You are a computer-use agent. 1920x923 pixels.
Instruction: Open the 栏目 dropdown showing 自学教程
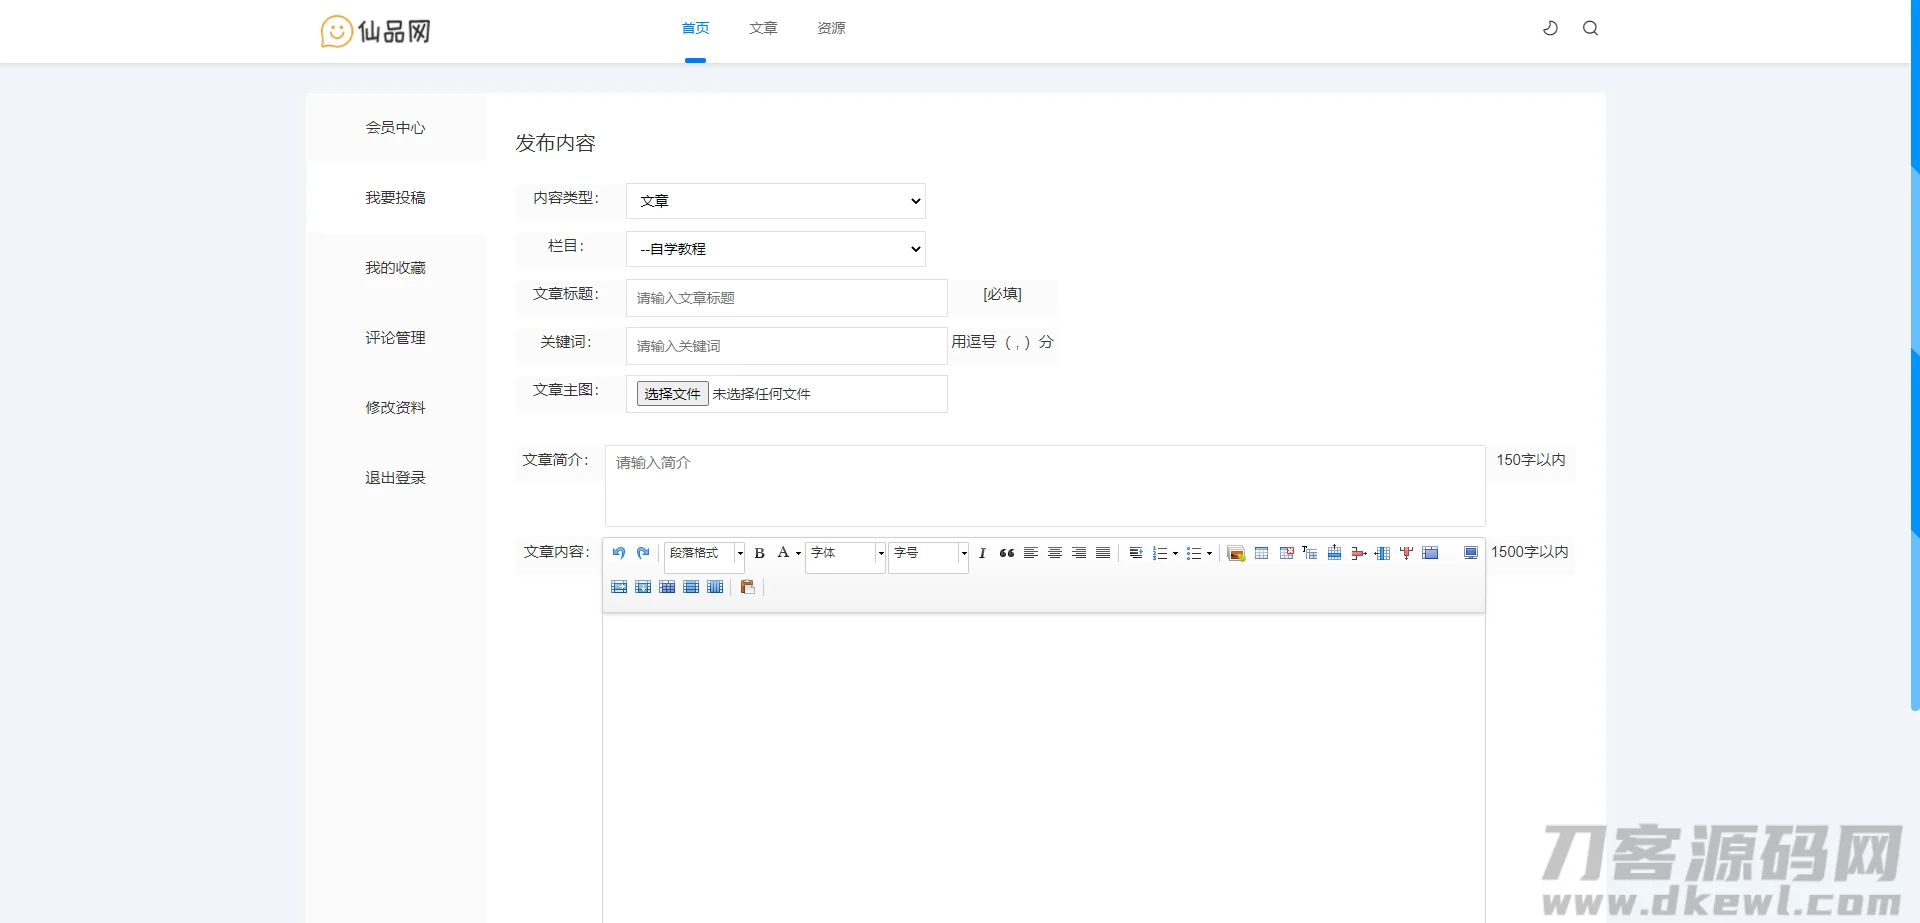tap(776, 248)
